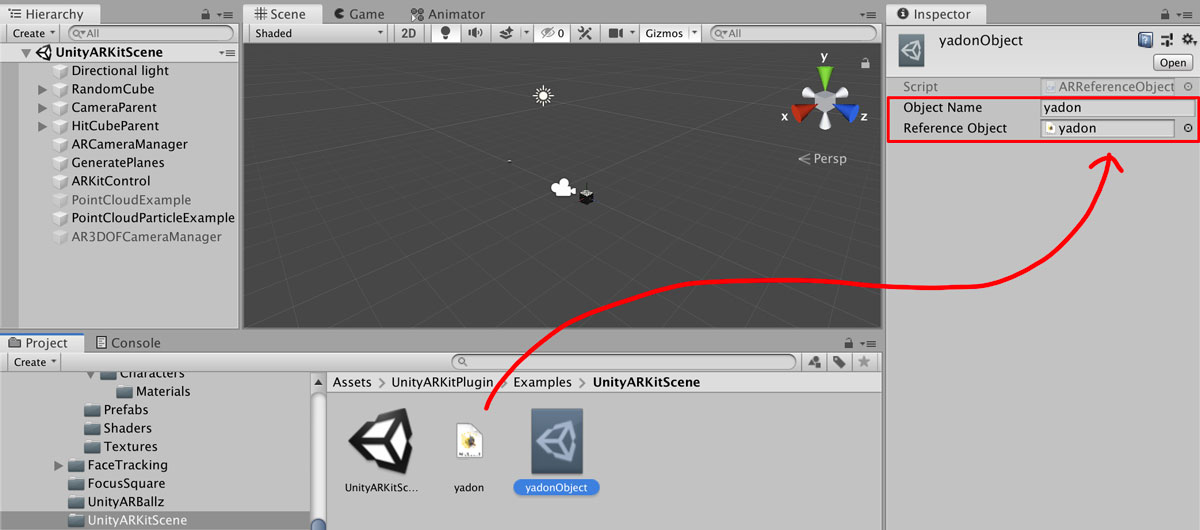Expand FaceTracking folder in Project
This screenshot has height=530, width=1200.
click(59, 465)
